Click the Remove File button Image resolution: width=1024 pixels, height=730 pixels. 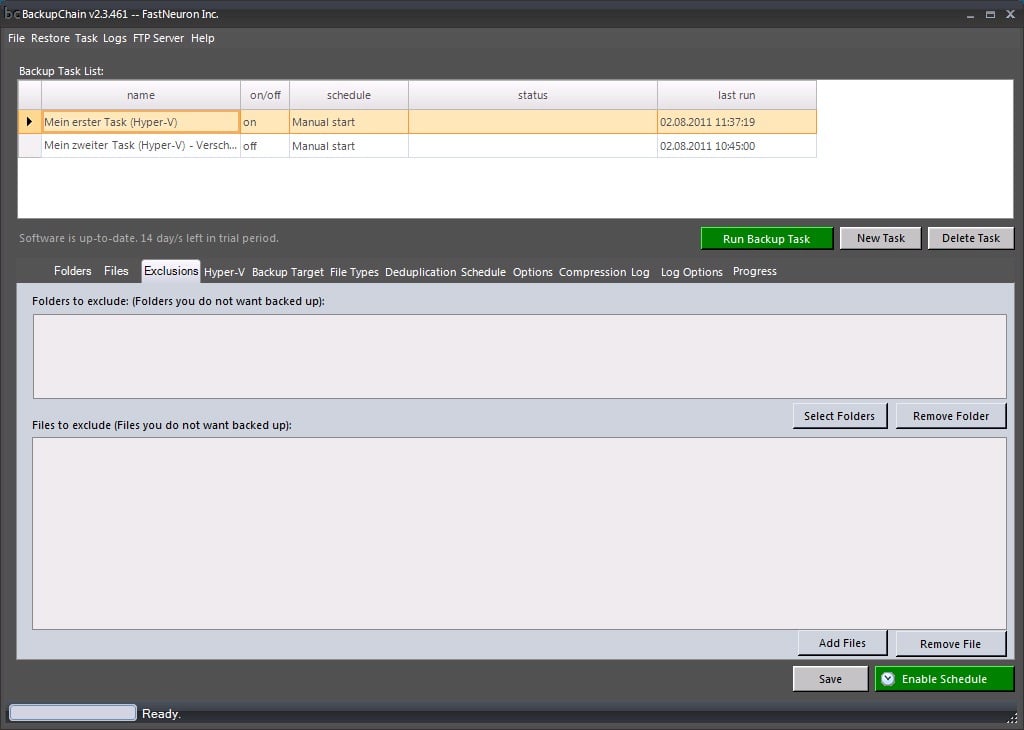[951, 644]
